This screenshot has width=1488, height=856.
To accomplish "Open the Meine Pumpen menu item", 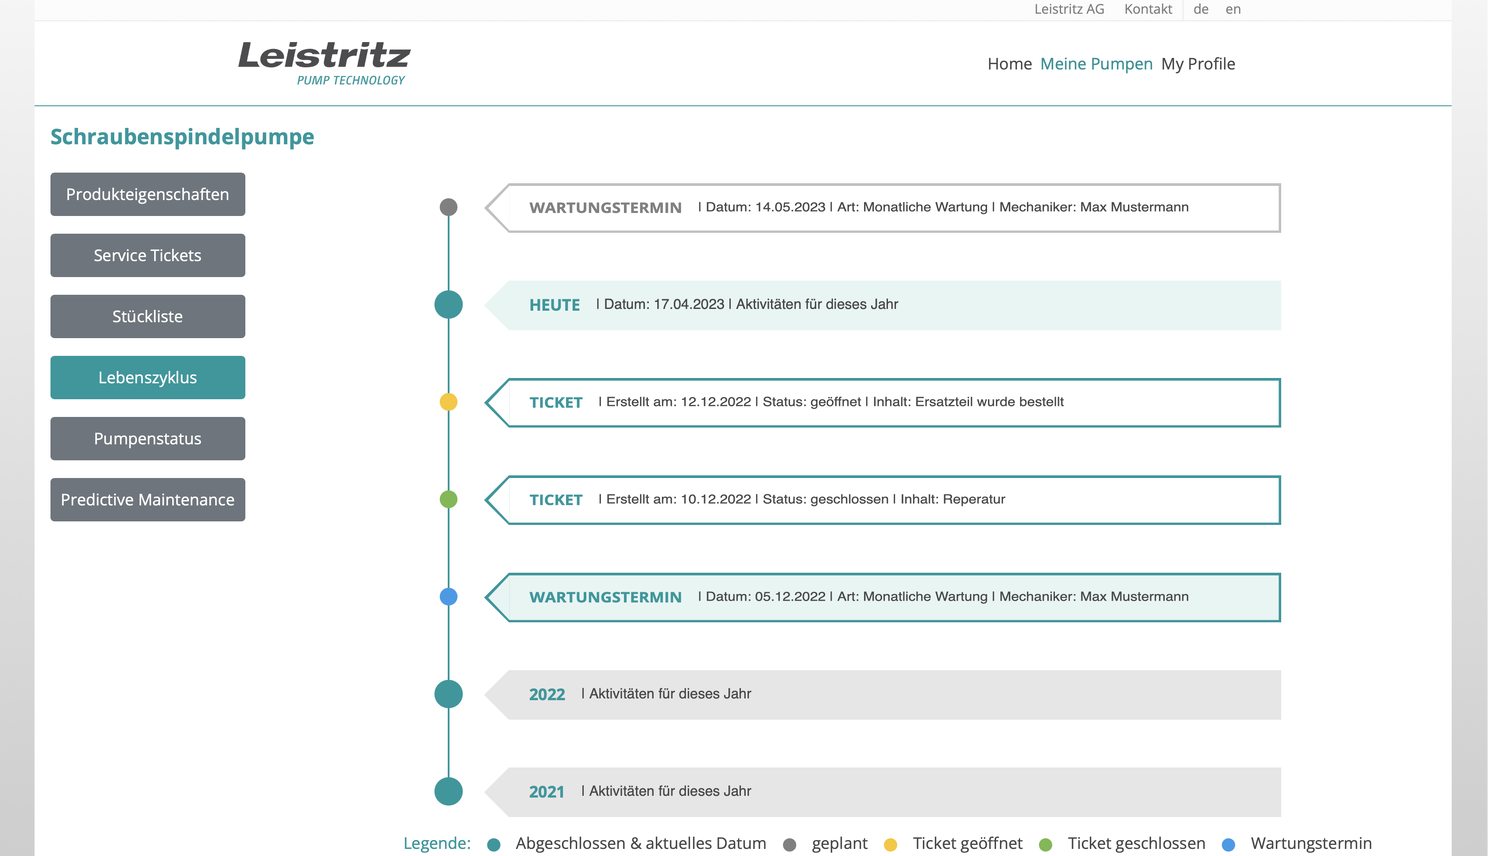I will 1096,64.
